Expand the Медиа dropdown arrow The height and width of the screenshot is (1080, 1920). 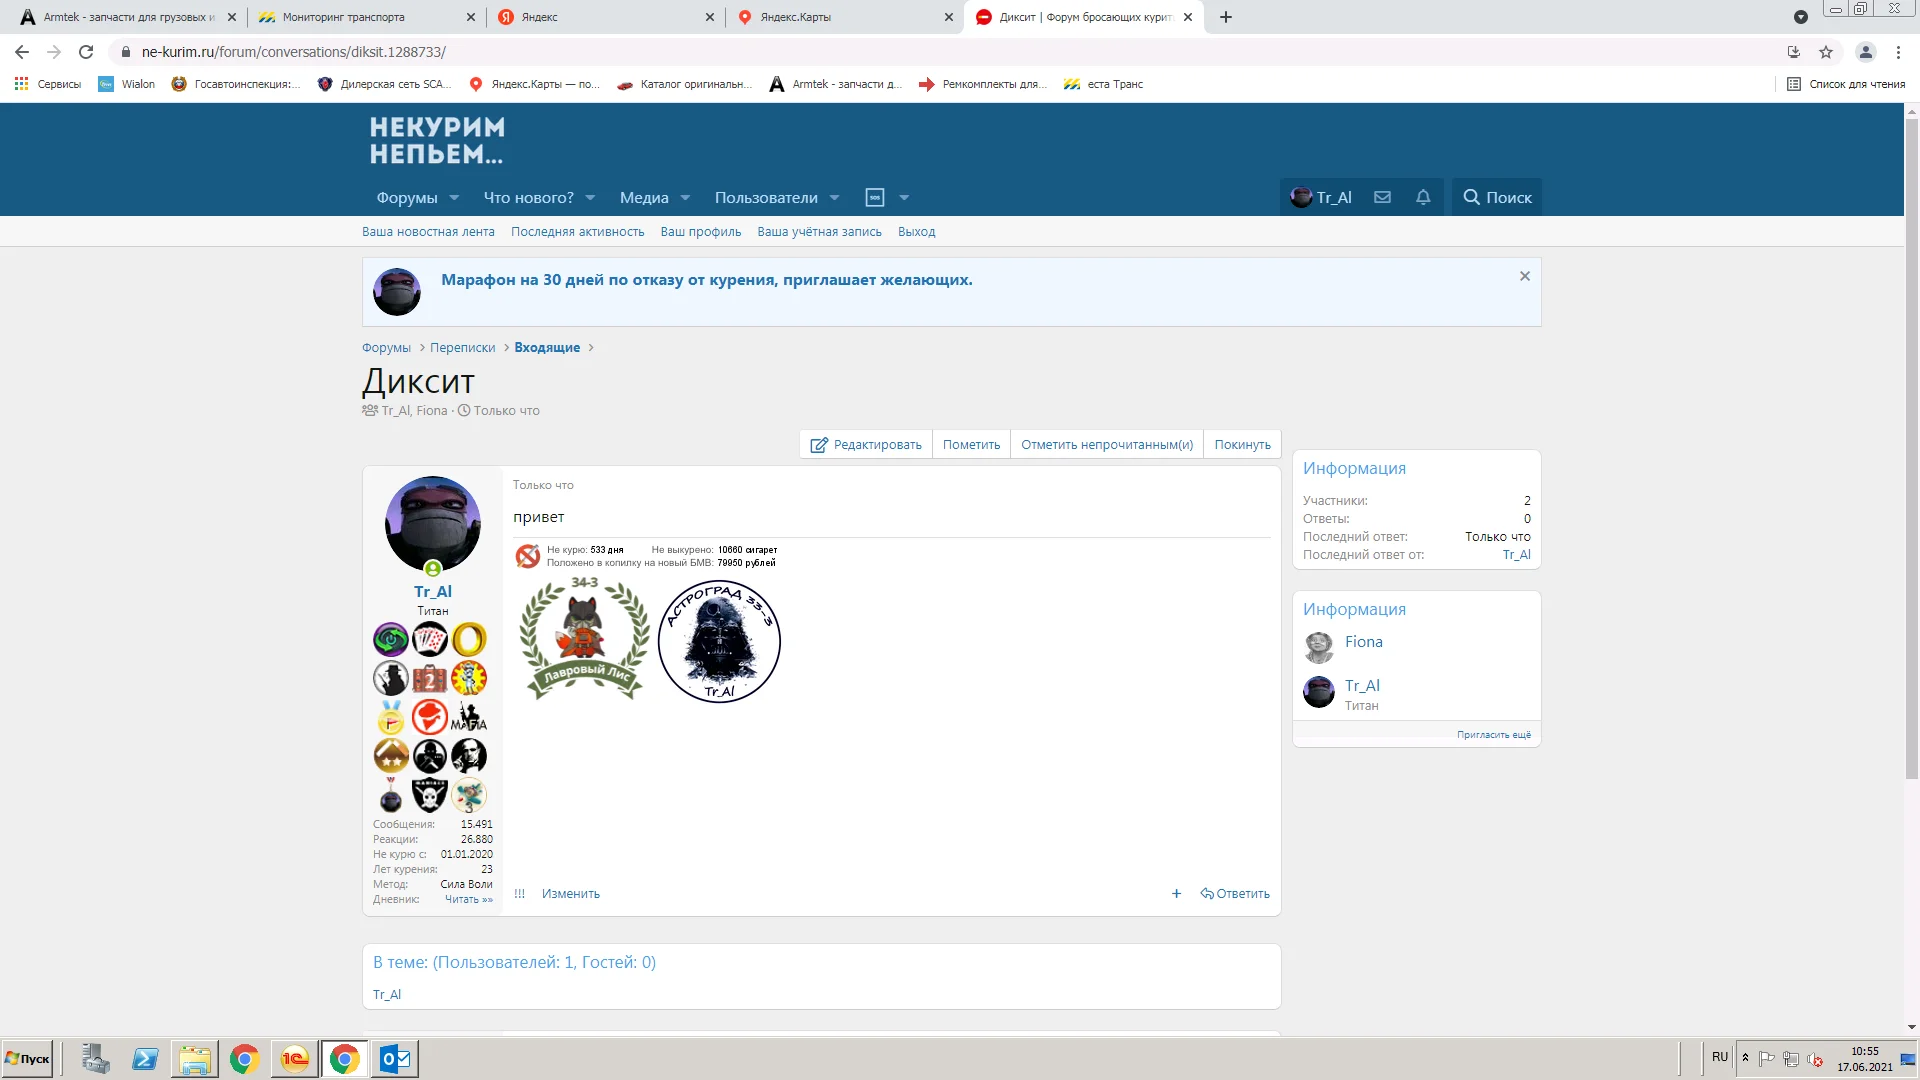tap(685, 198)
